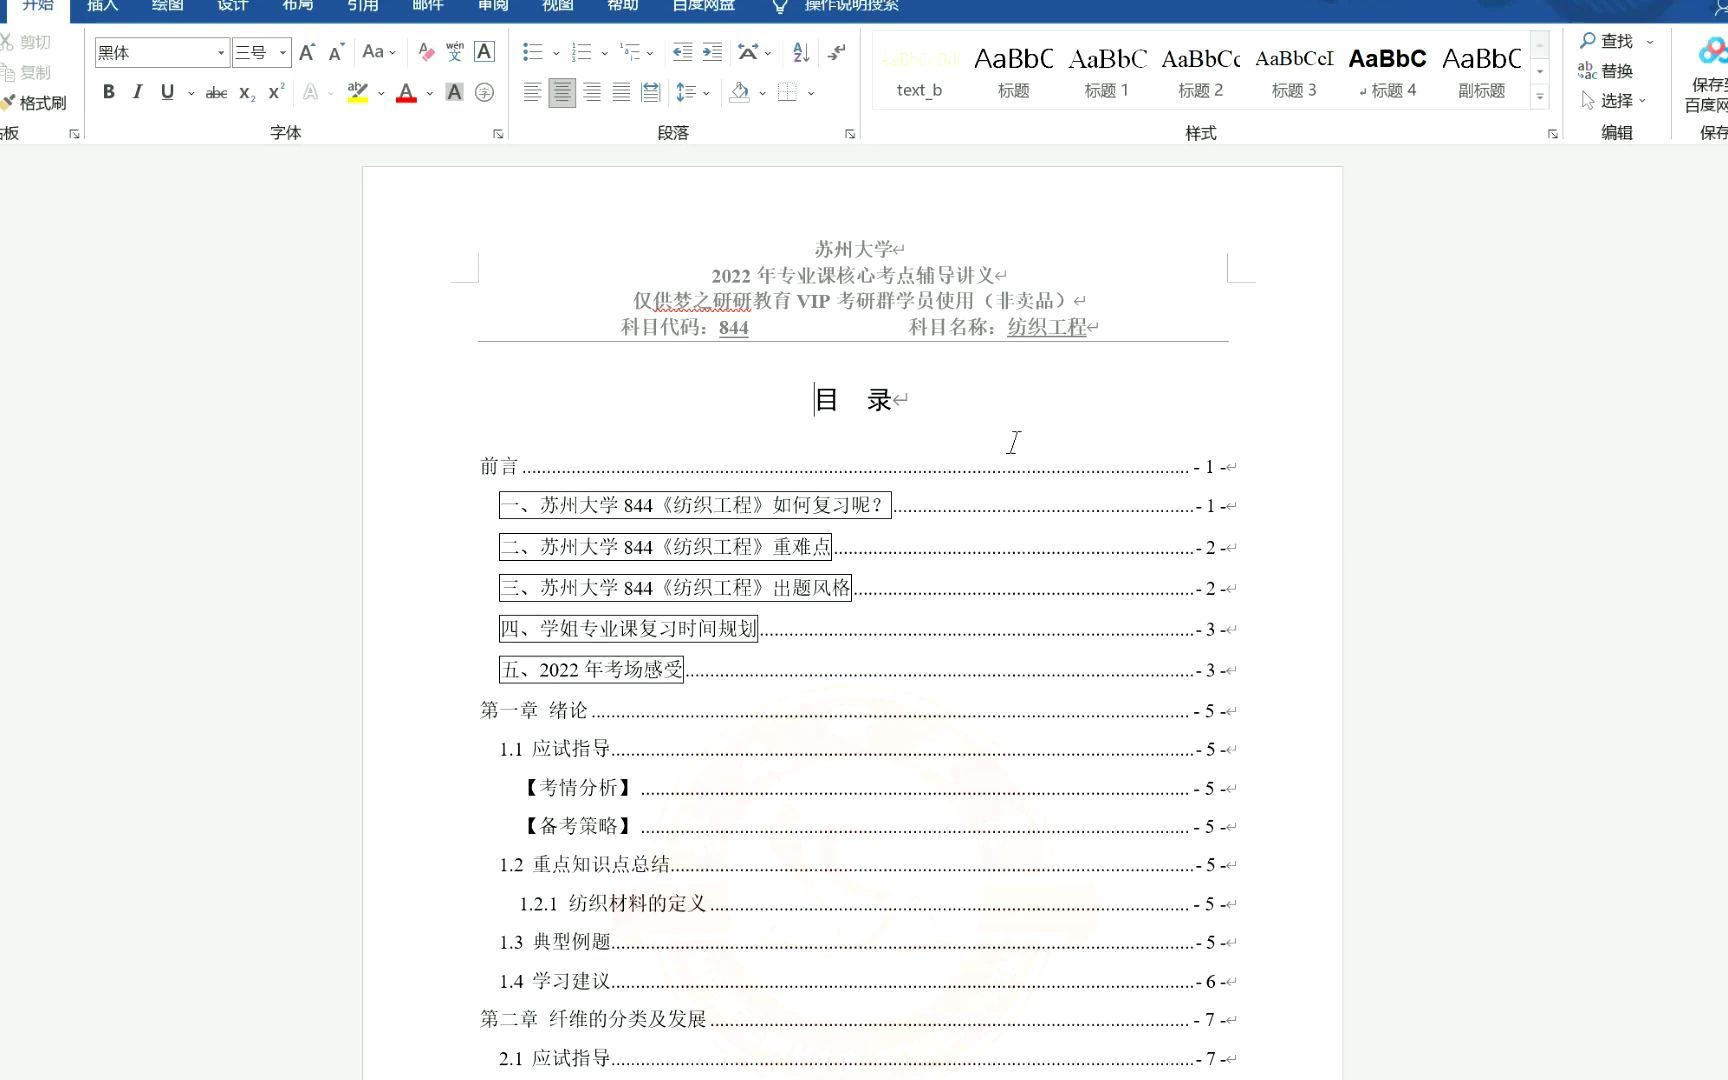Expand highlight color dropdown arrow
Viewport: 1728px width, 1080px height.
(x=381, y=93)
